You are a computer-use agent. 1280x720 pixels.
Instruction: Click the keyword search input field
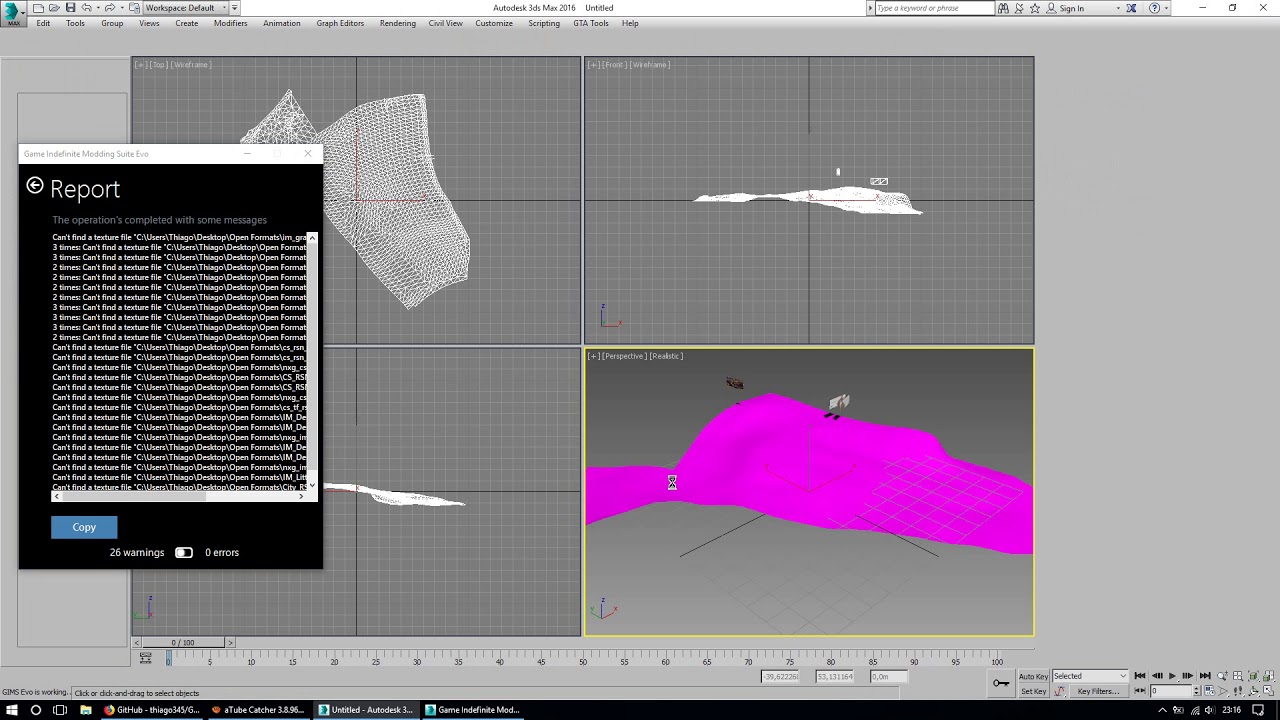click(x=934, y=8)
